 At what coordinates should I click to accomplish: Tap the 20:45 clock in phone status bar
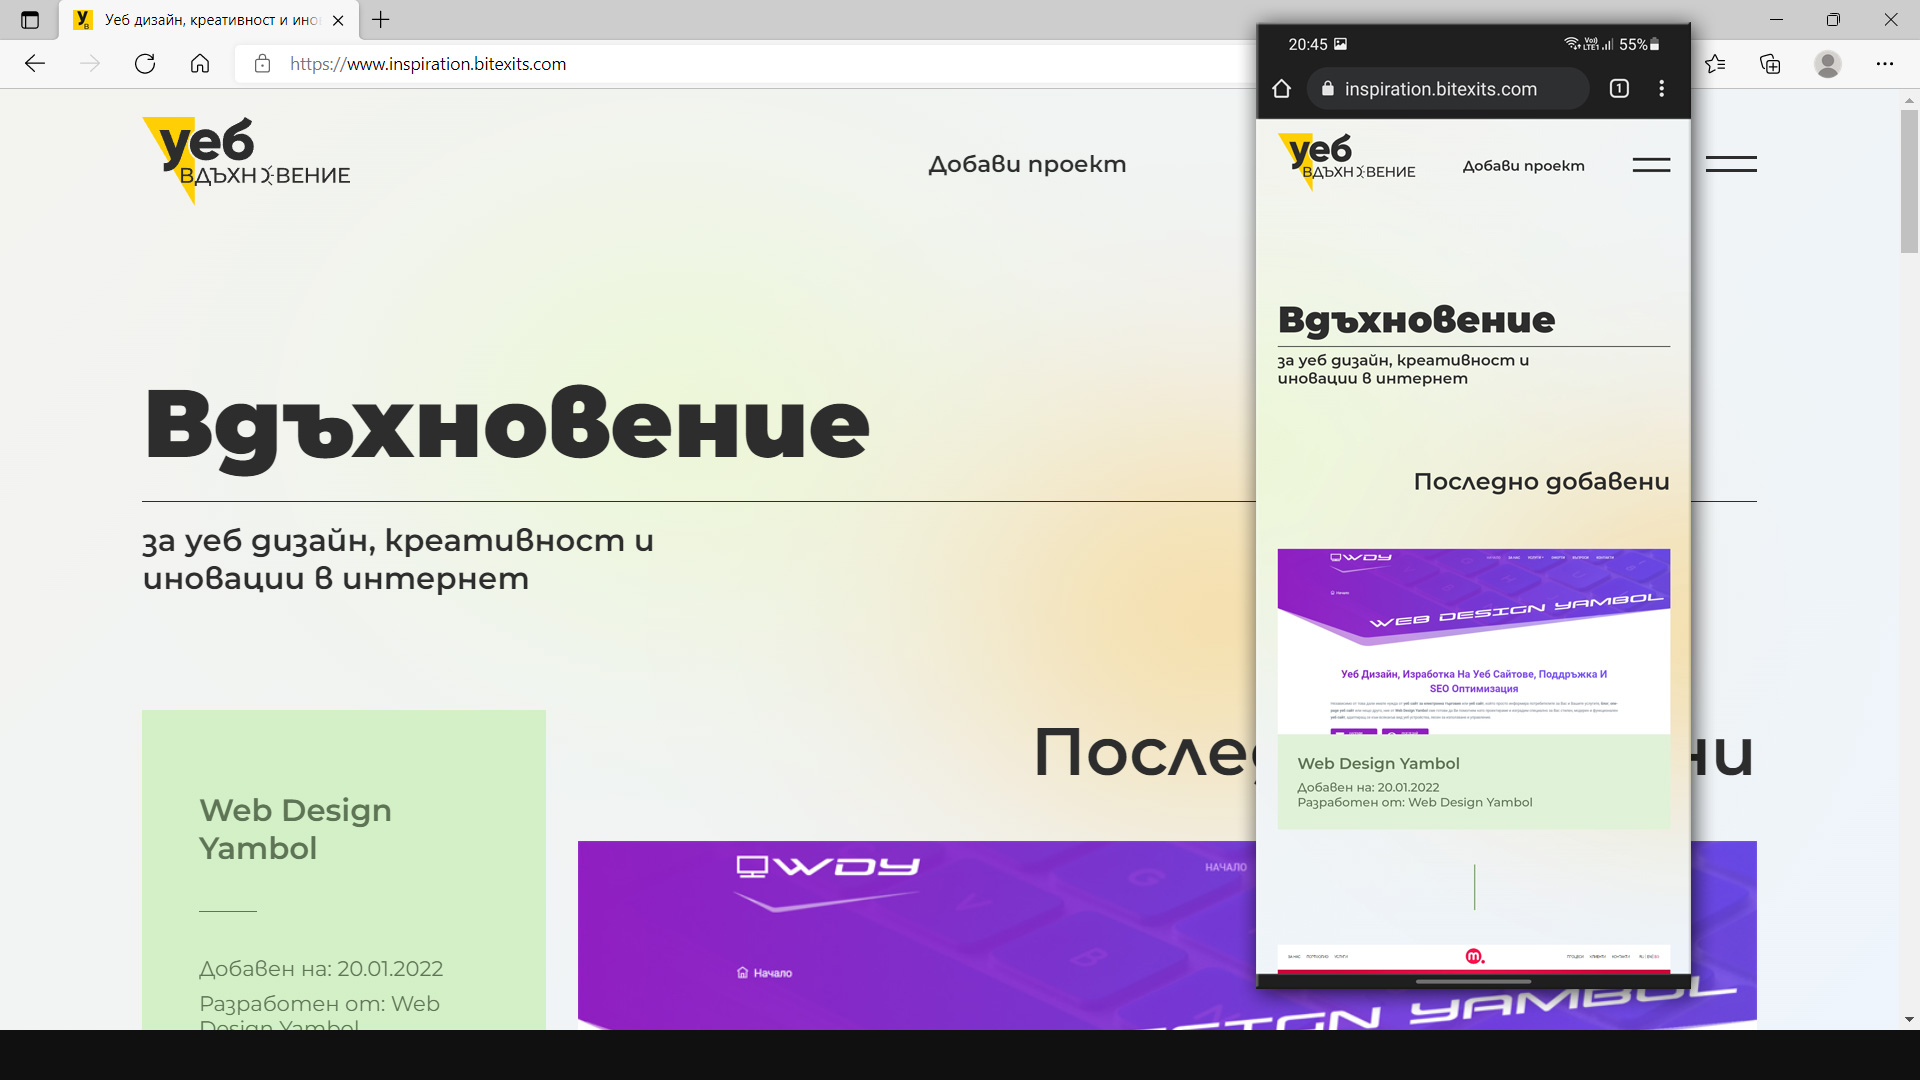pyautogui.click(x=1308, y=44)
